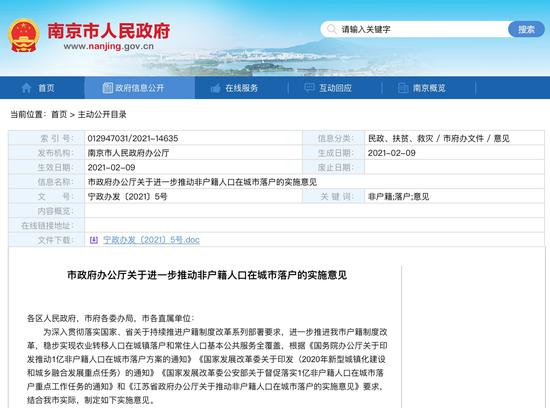Select category 民政、扶贫、救灾 / 市府办文件 / 意见
This screenshot has height=408, width=550.
pos(439,138)
